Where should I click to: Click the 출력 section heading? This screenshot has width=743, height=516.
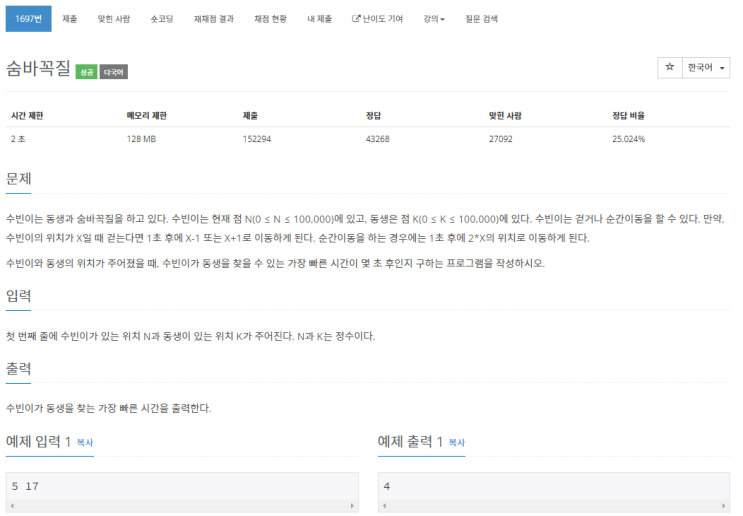click(18, 369)
